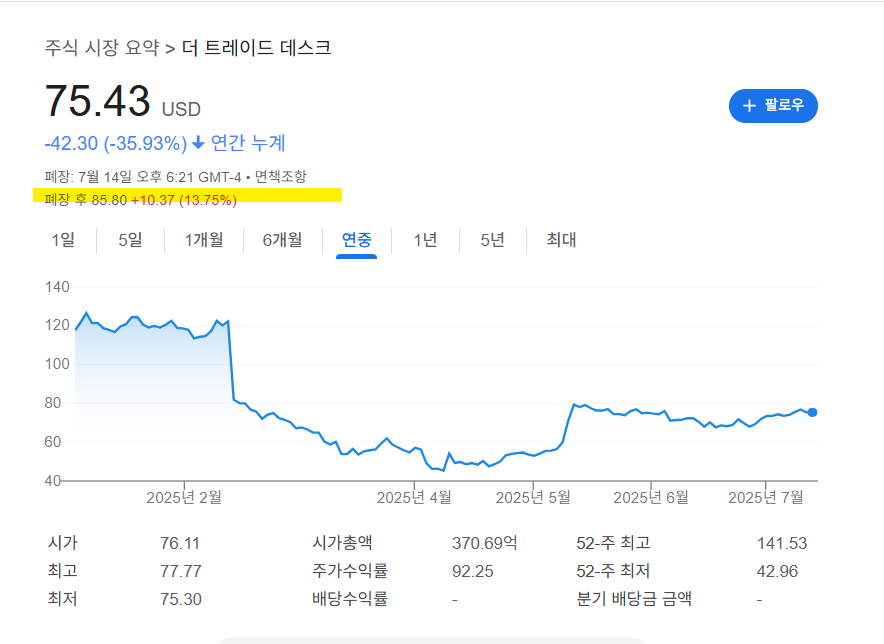Click the 더 트레이드 데스크 company name
The image size is (884, 644).
(256, 47)
